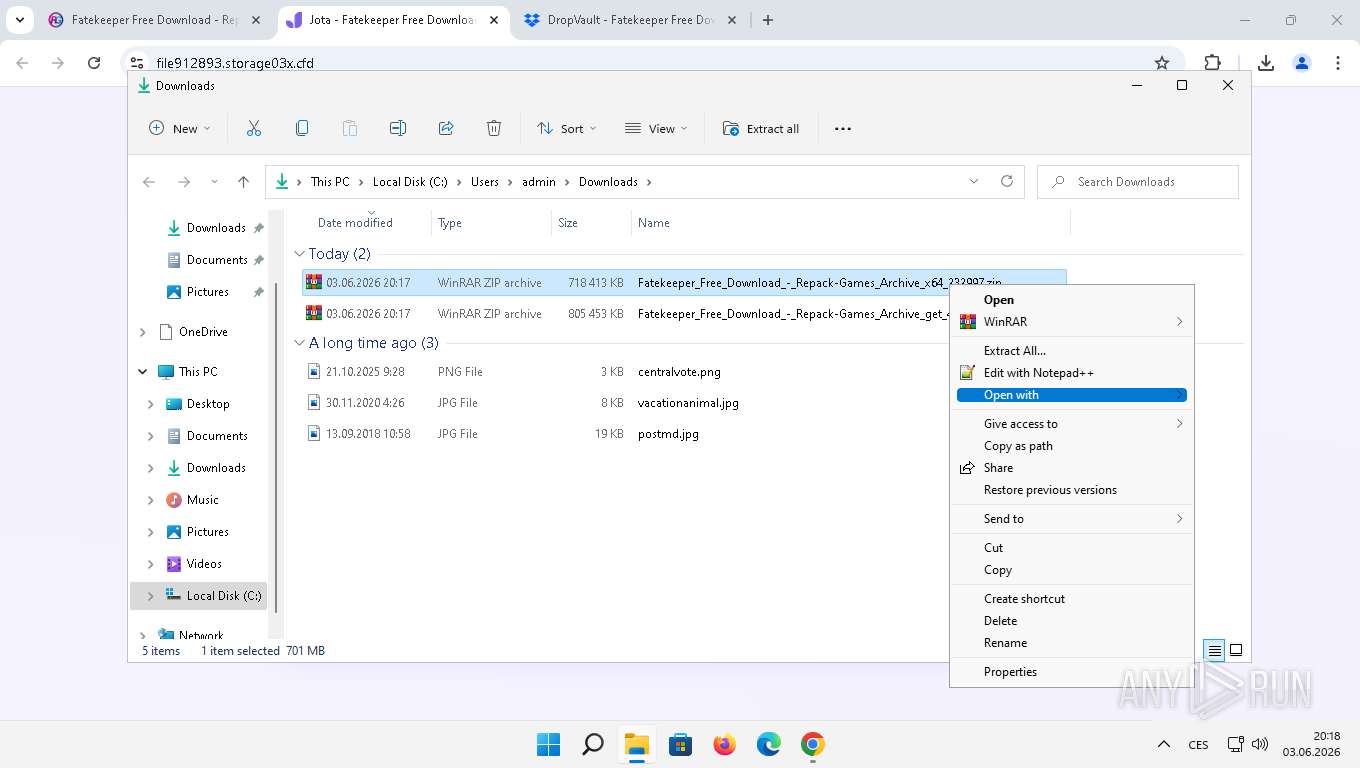The height and width of the screenshot is (768, 1360).
Task: Switch to first Fatekeeper Free Download tab
Action: [x=153, y=20]
